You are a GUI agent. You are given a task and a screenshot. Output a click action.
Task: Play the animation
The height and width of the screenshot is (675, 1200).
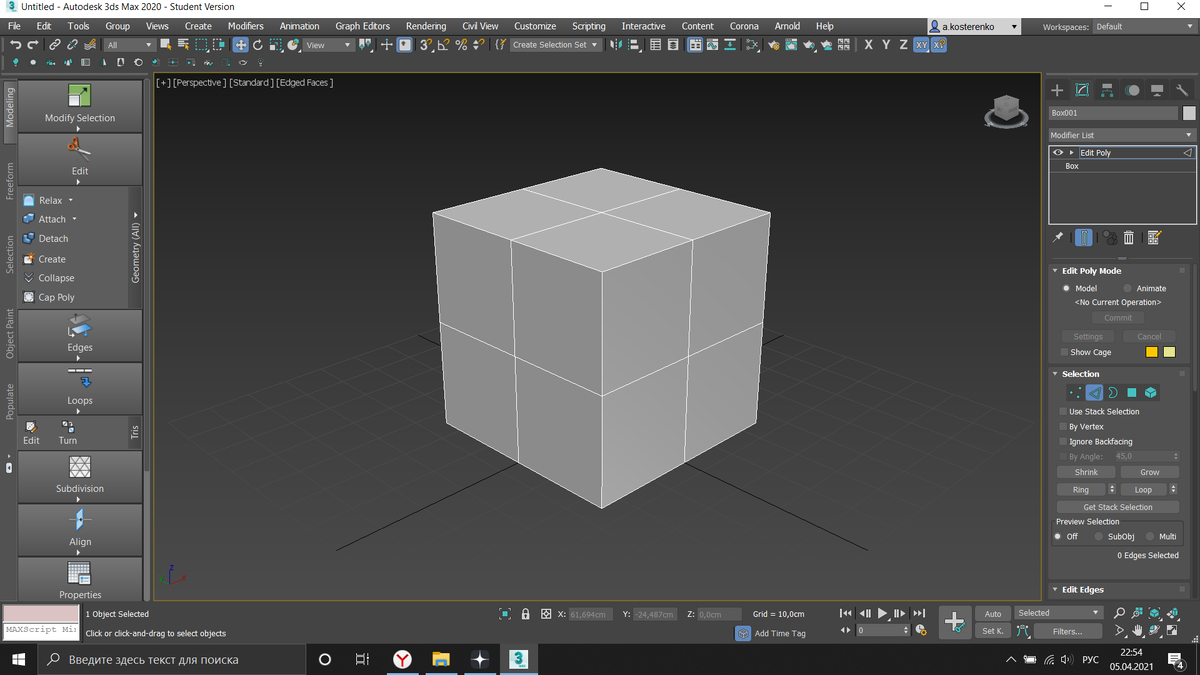(882, 614)
